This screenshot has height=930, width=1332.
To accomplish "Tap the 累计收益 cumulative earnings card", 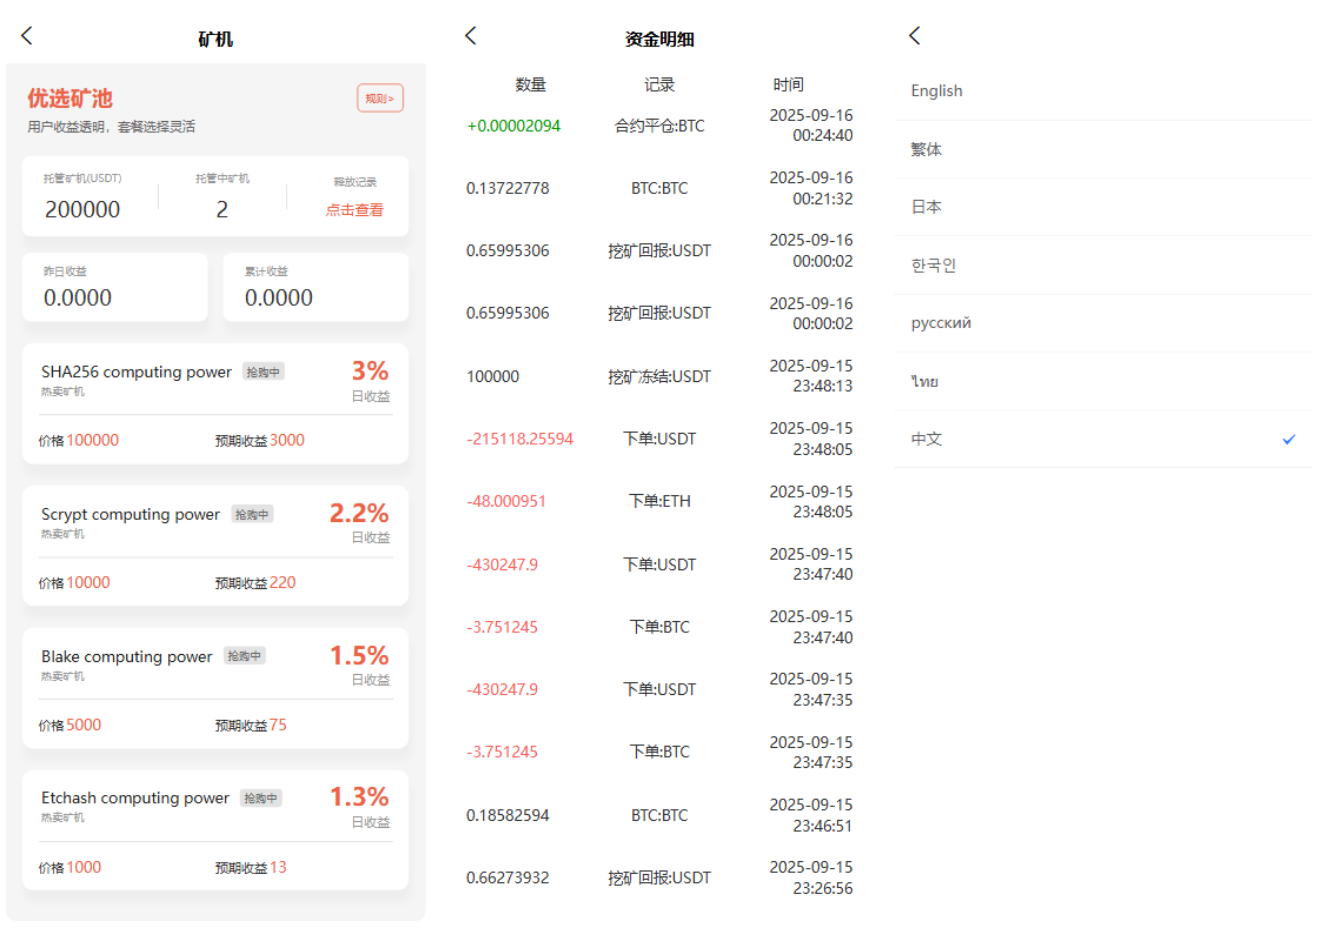I will (315, 287).
